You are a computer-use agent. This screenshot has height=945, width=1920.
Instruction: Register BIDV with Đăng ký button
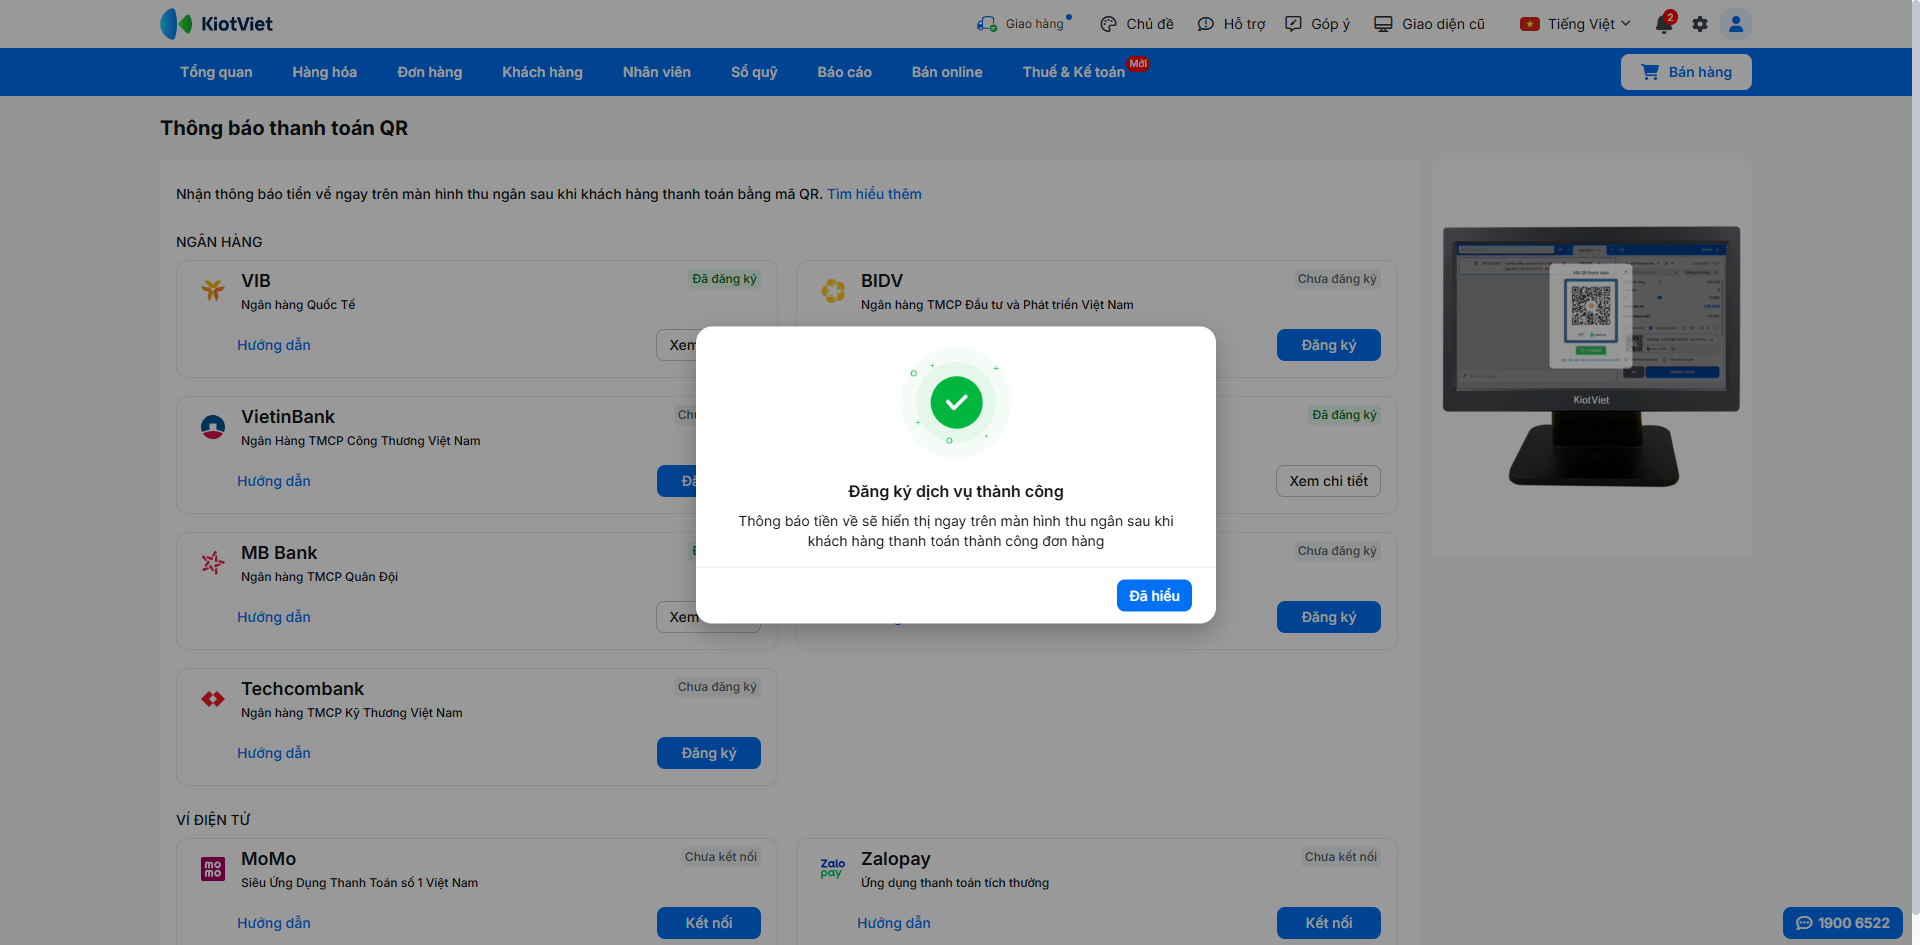(x=1329, y=345)
